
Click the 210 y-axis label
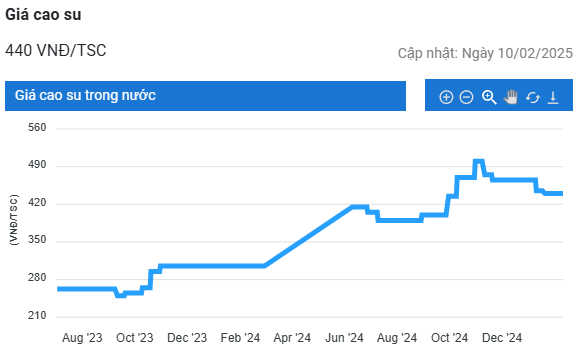pyautogui.click(x=37, y=316)
